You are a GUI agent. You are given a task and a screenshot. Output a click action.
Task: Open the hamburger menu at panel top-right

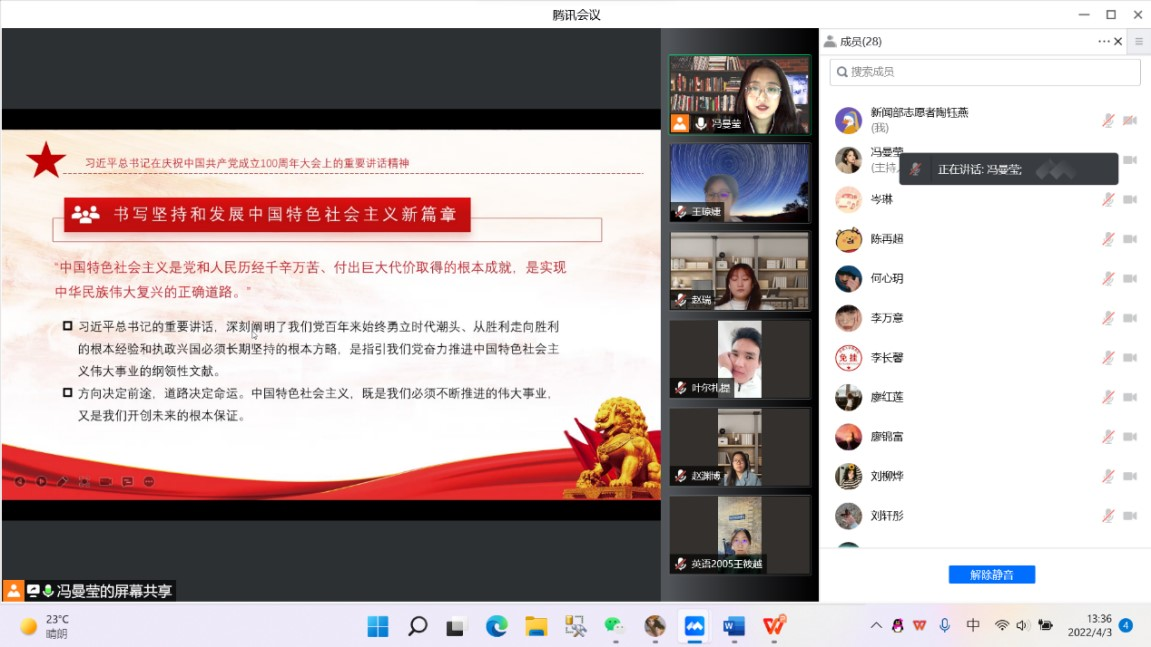tap(1138, 41)
